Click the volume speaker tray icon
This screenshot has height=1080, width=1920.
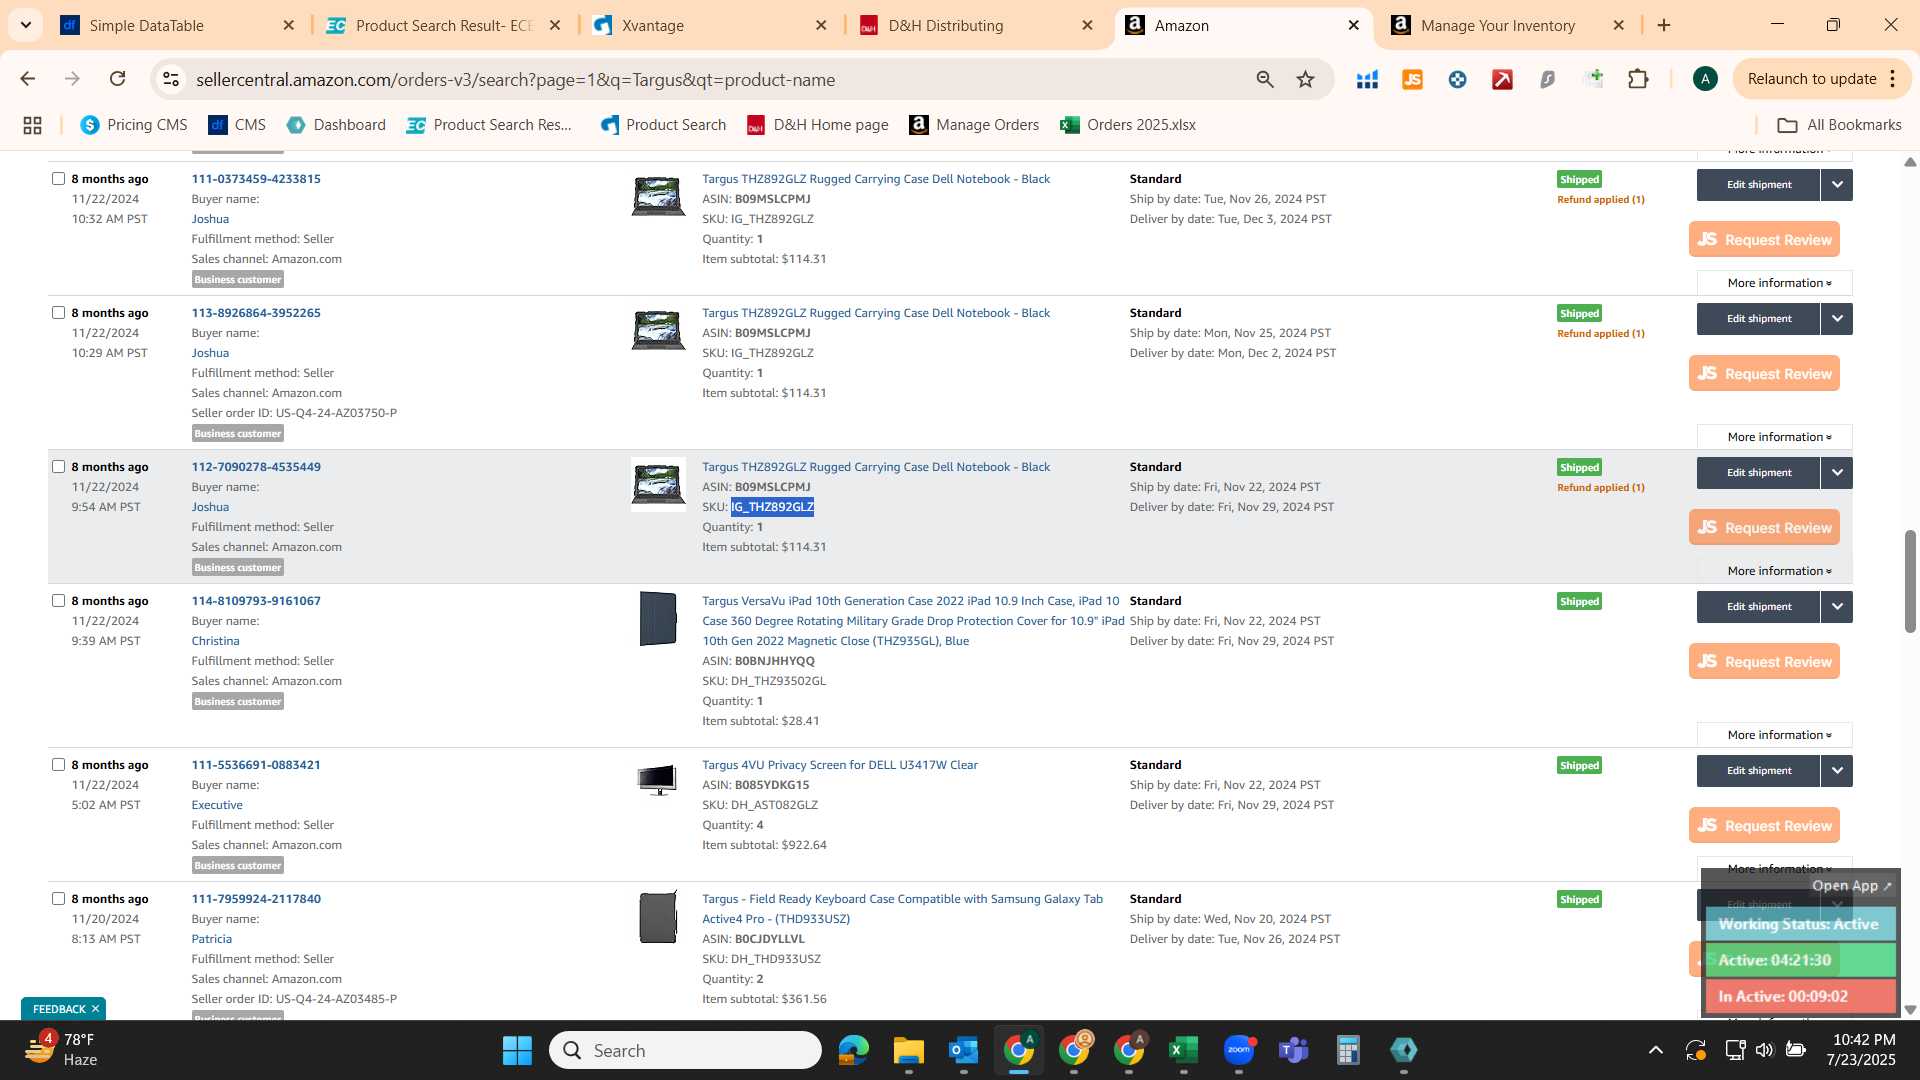tap(1764, 1050)
